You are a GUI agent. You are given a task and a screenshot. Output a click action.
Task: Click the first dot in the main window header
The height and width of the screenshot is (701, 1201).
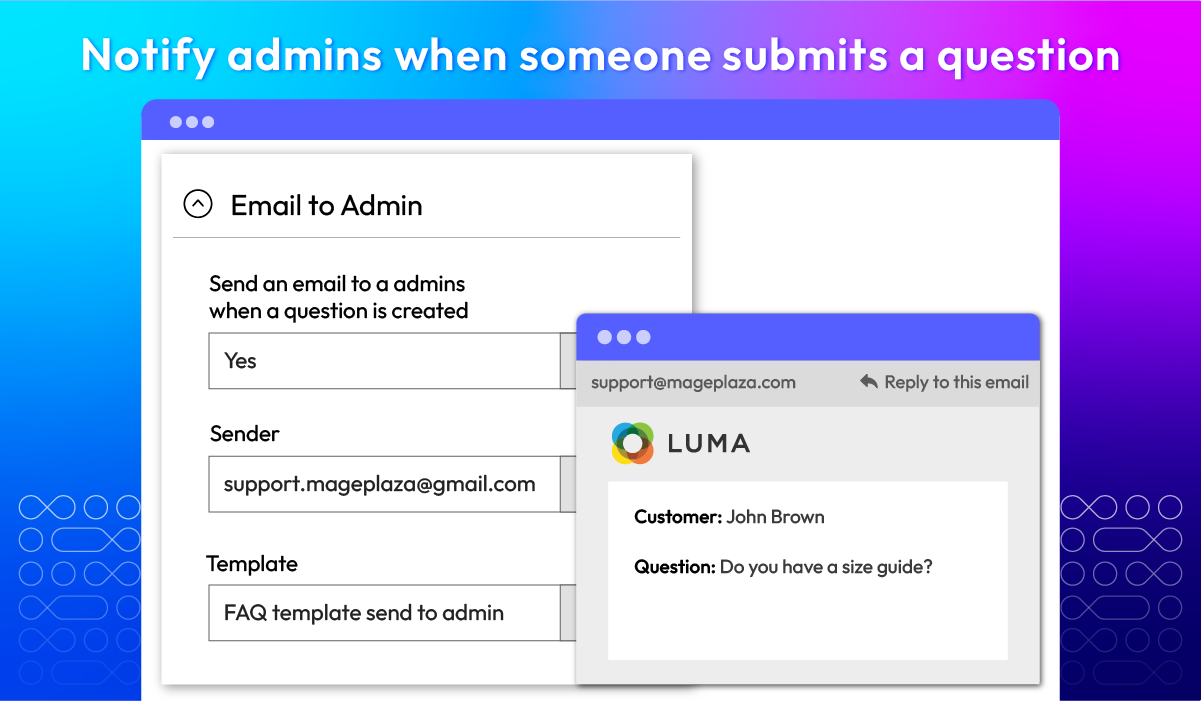[176, 122]
